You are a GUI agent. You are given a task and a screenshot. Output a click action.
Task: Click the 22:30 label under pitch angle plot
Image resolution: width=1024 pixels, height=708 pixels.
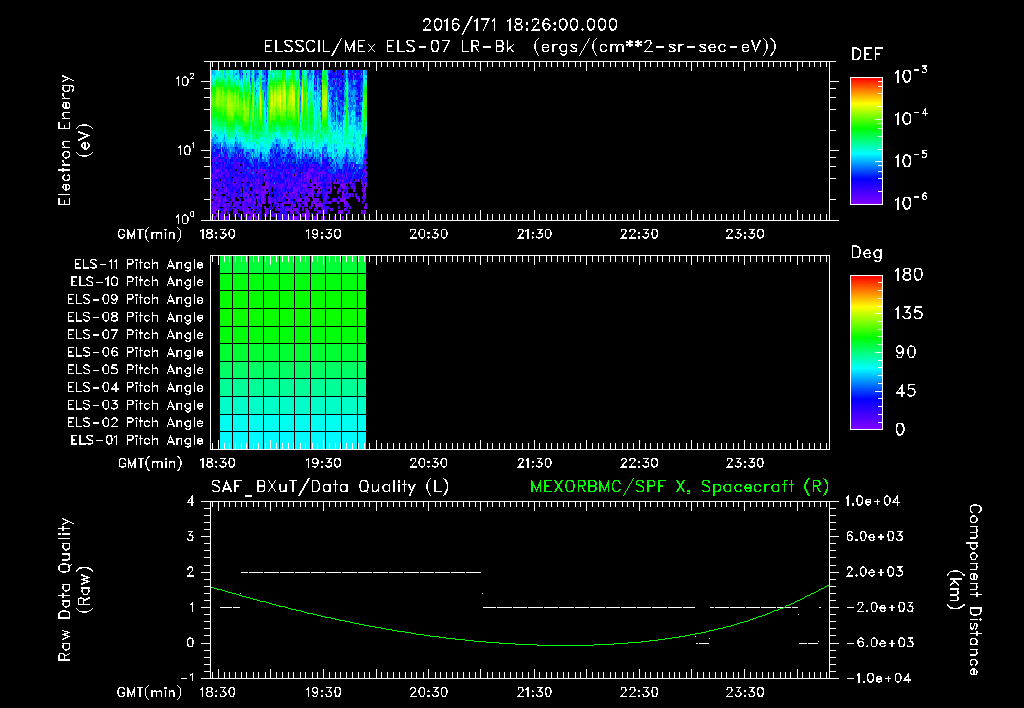[639, 464]
